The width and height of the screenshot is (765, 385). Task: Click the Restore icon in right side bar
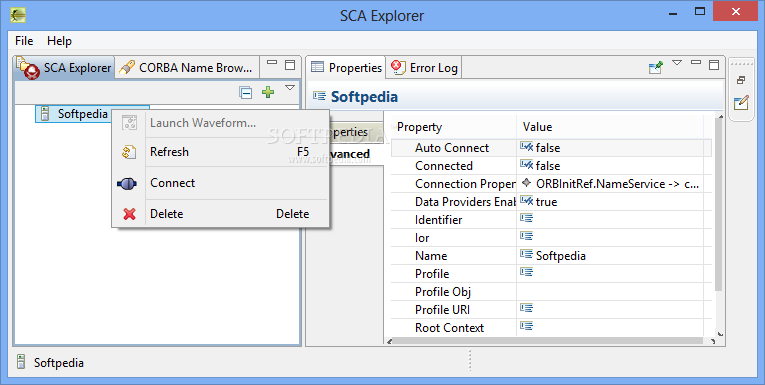pyautogui.click(x=741, y=80)
